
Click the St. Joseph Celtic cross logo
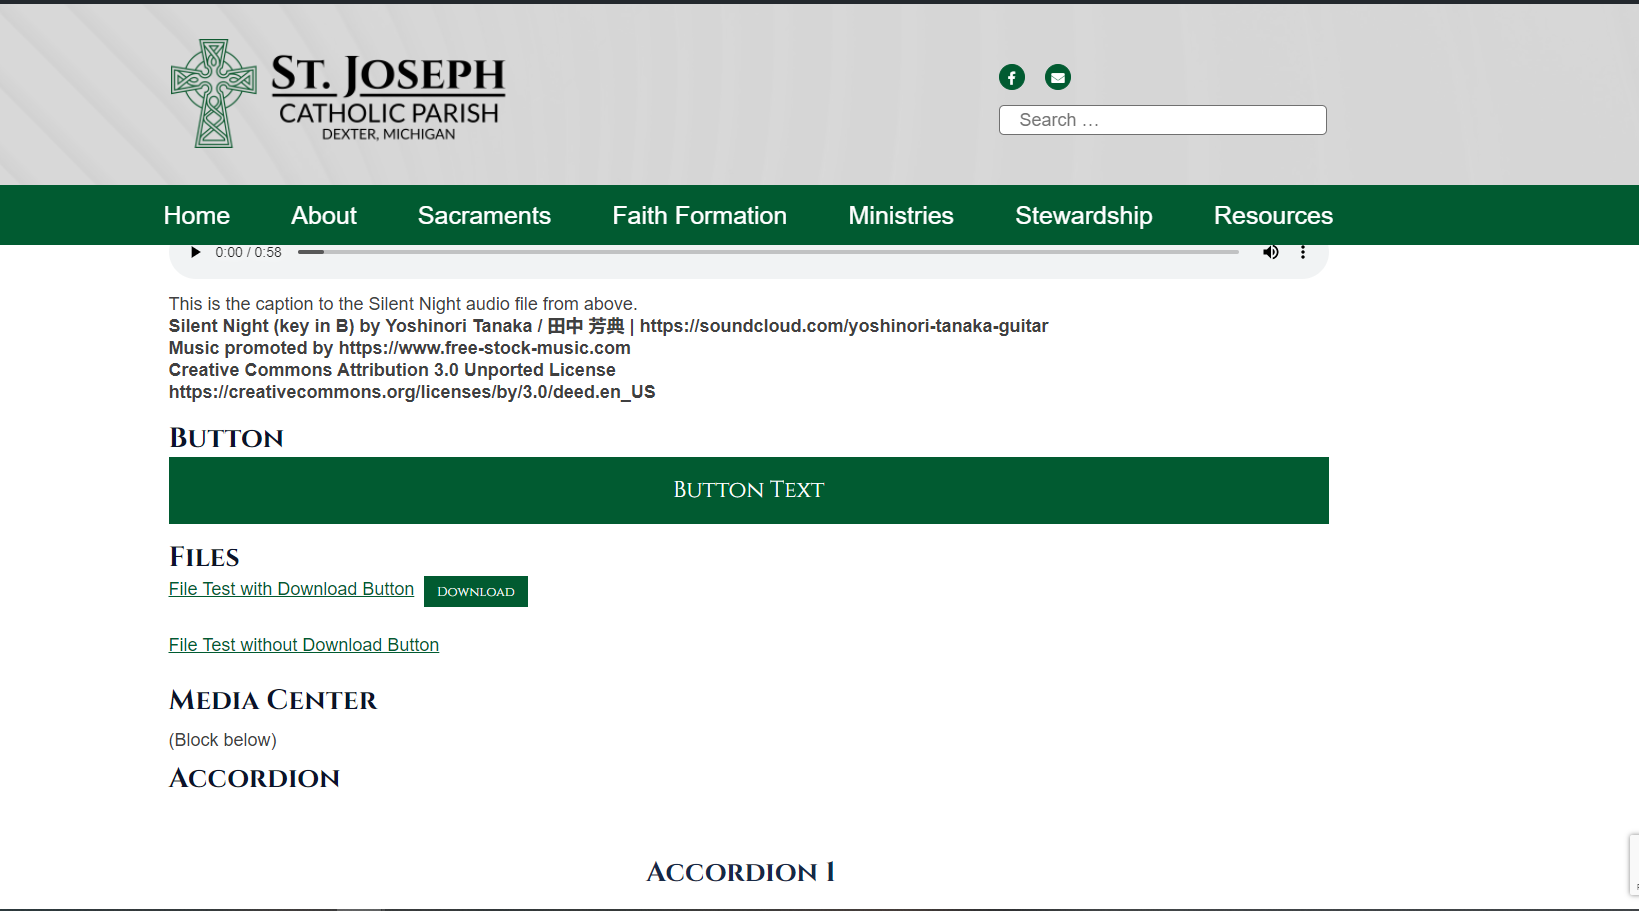214,94
